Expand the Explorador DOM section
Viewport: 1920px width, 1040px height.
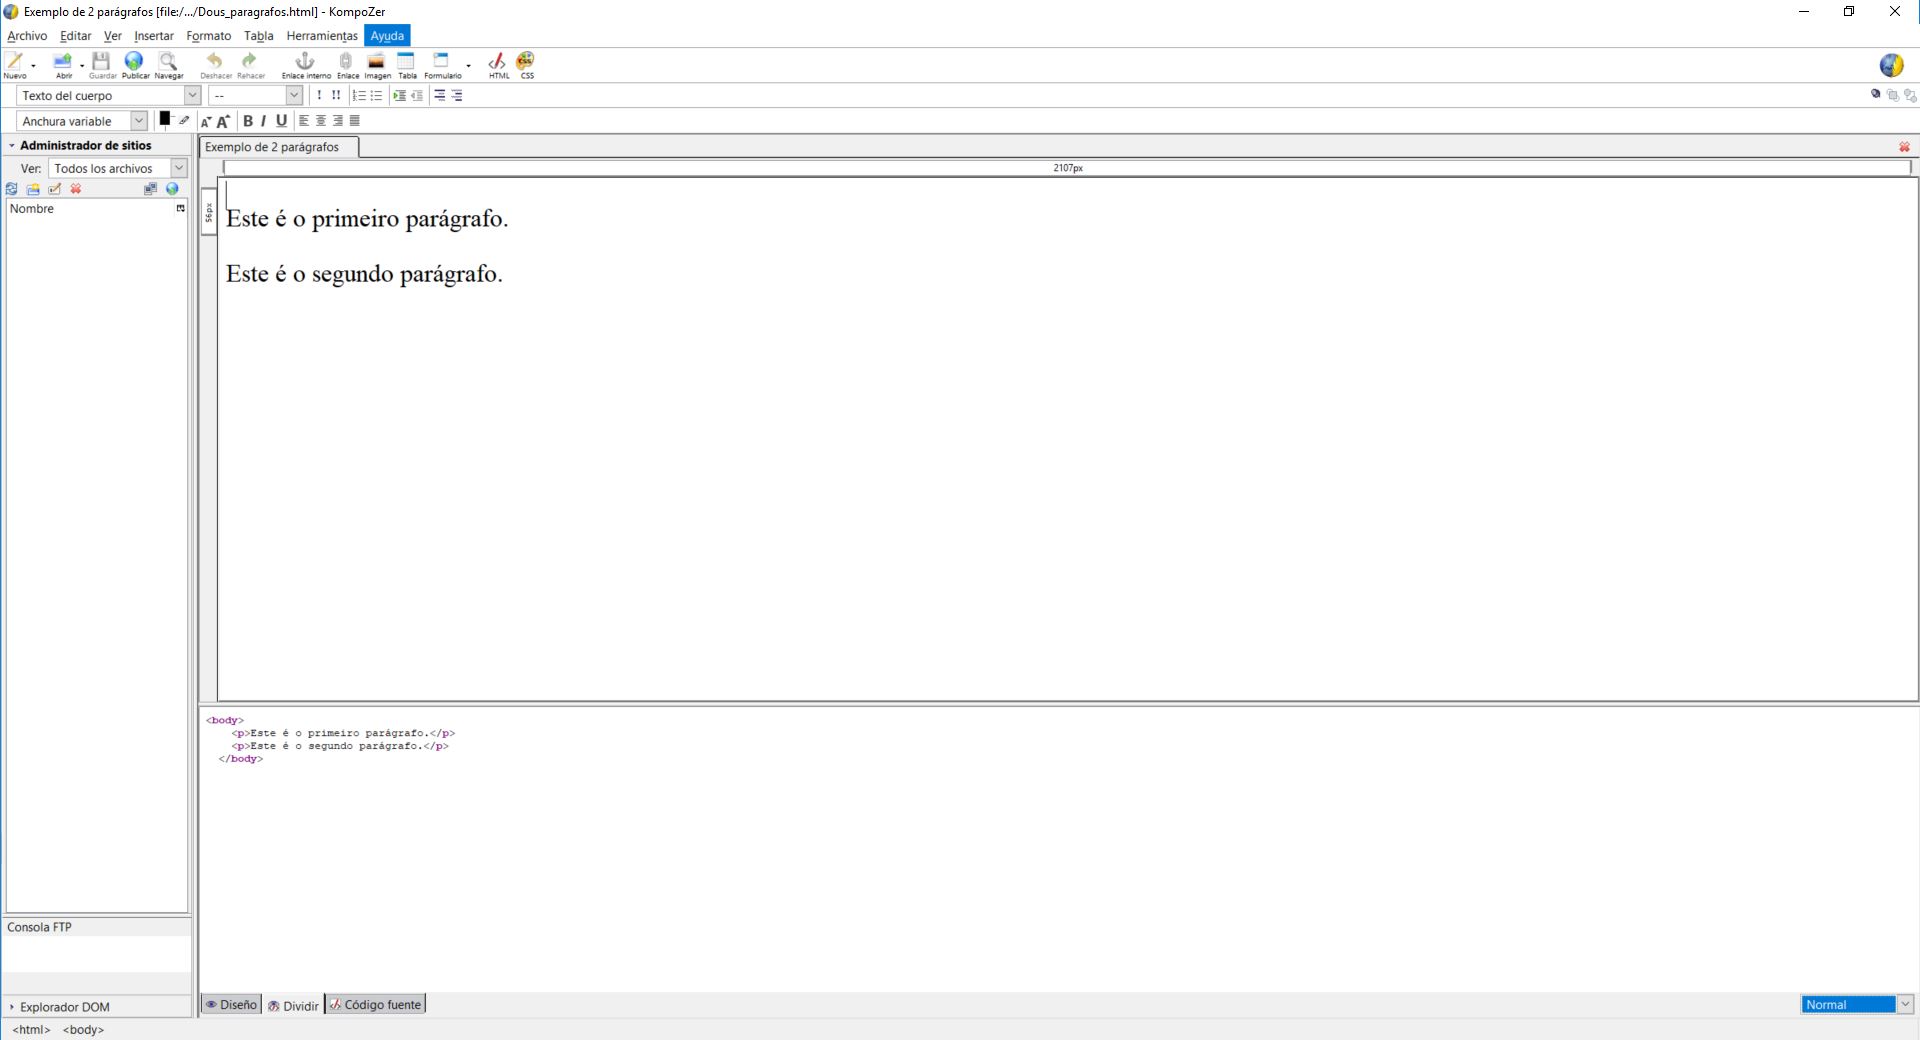12,1007
